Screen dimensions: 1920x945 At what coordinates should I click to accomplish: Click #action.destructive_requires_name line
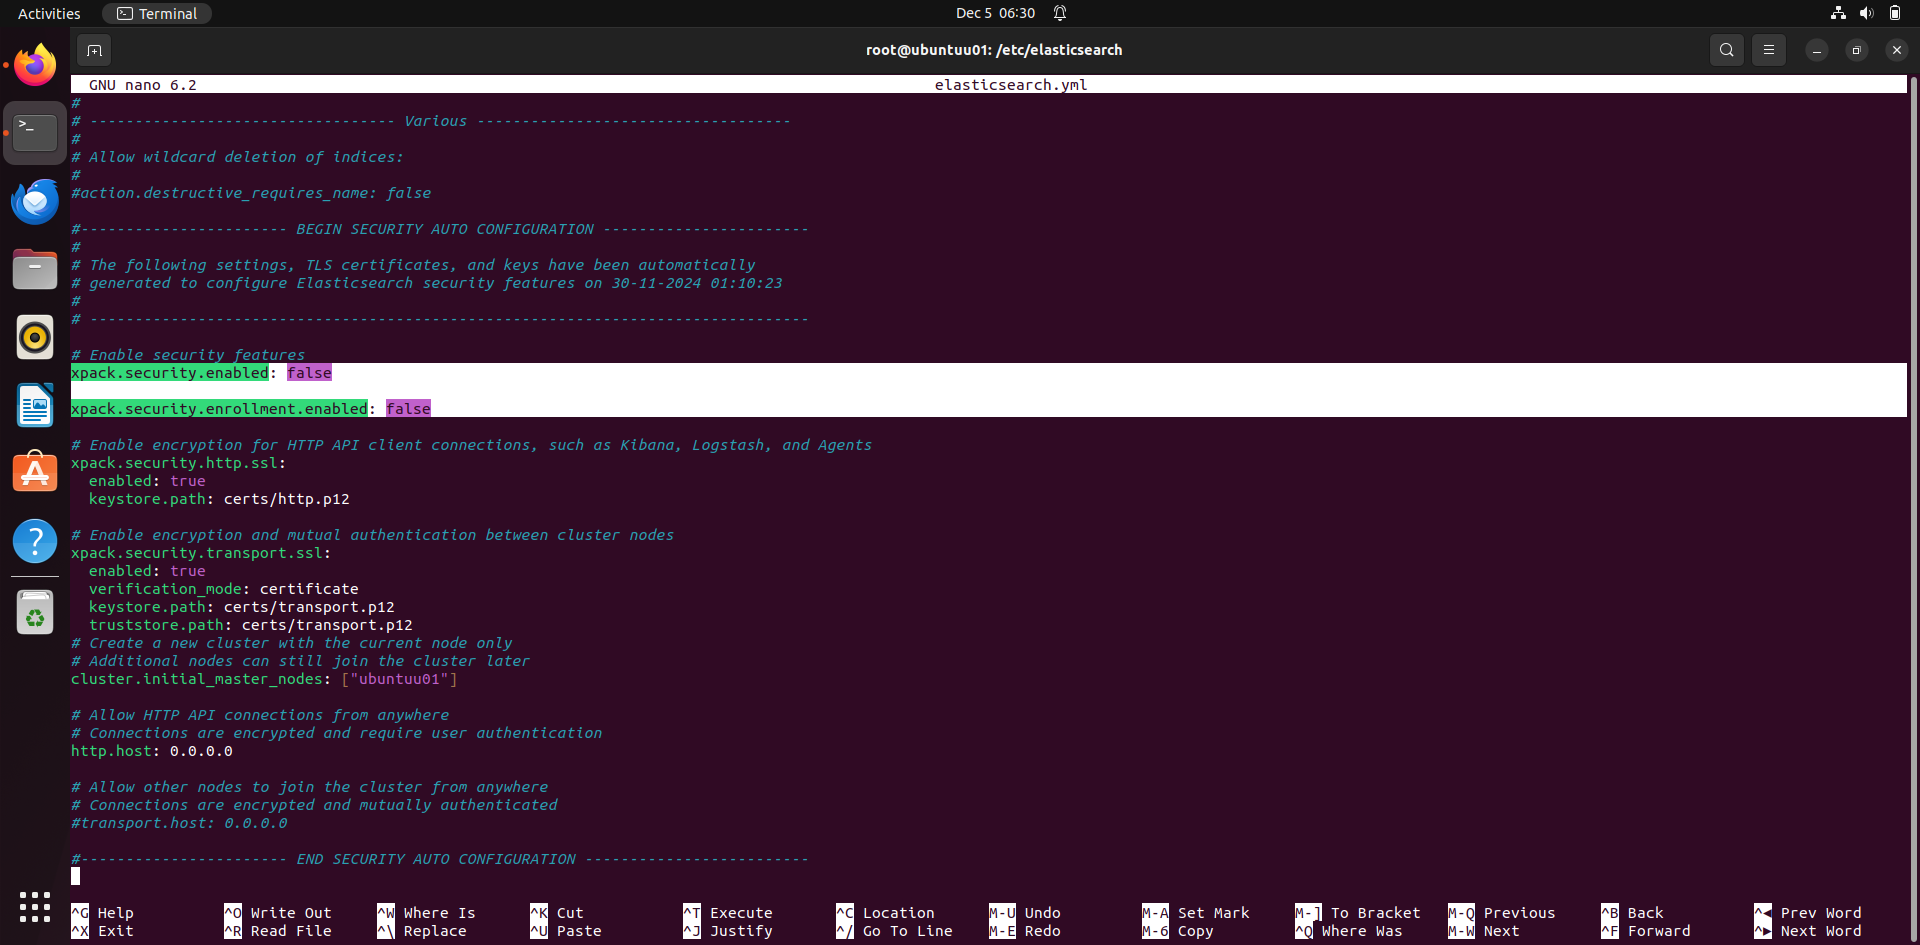point(251,193)
